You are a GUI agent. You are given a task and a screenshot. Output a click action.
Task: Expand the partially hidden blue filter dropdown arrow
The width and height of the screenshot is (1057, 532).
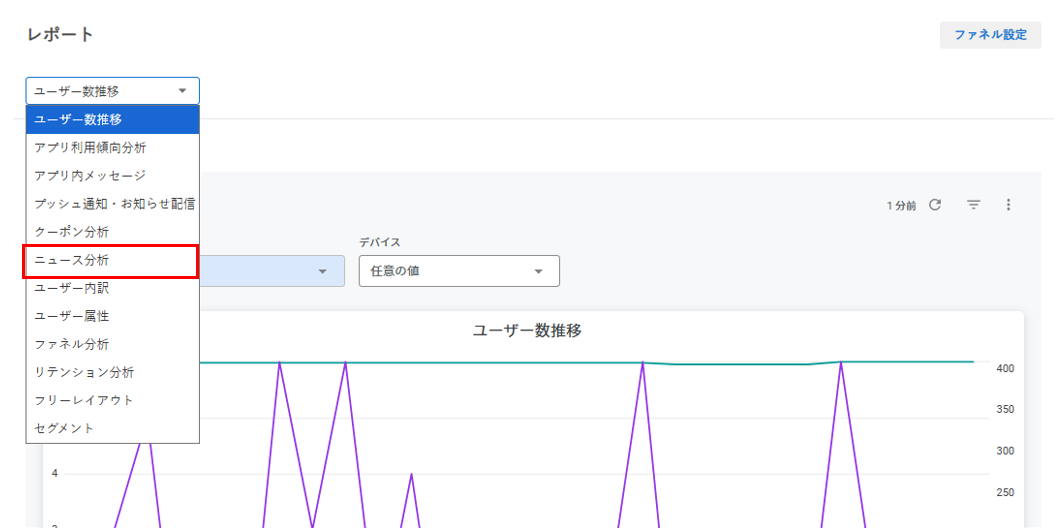(322, 271)
